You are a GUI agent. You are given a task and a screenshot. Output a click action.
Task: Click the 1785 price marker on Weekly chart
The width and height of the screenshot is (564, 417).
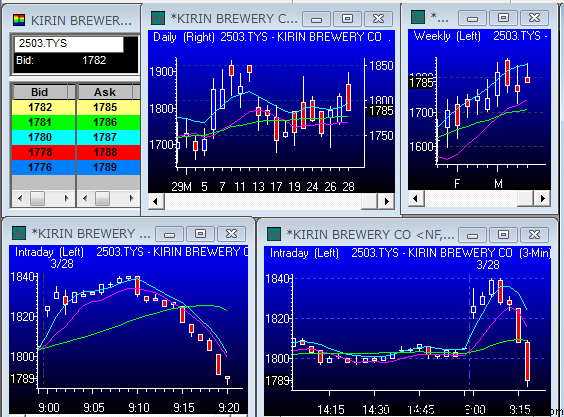422,83
